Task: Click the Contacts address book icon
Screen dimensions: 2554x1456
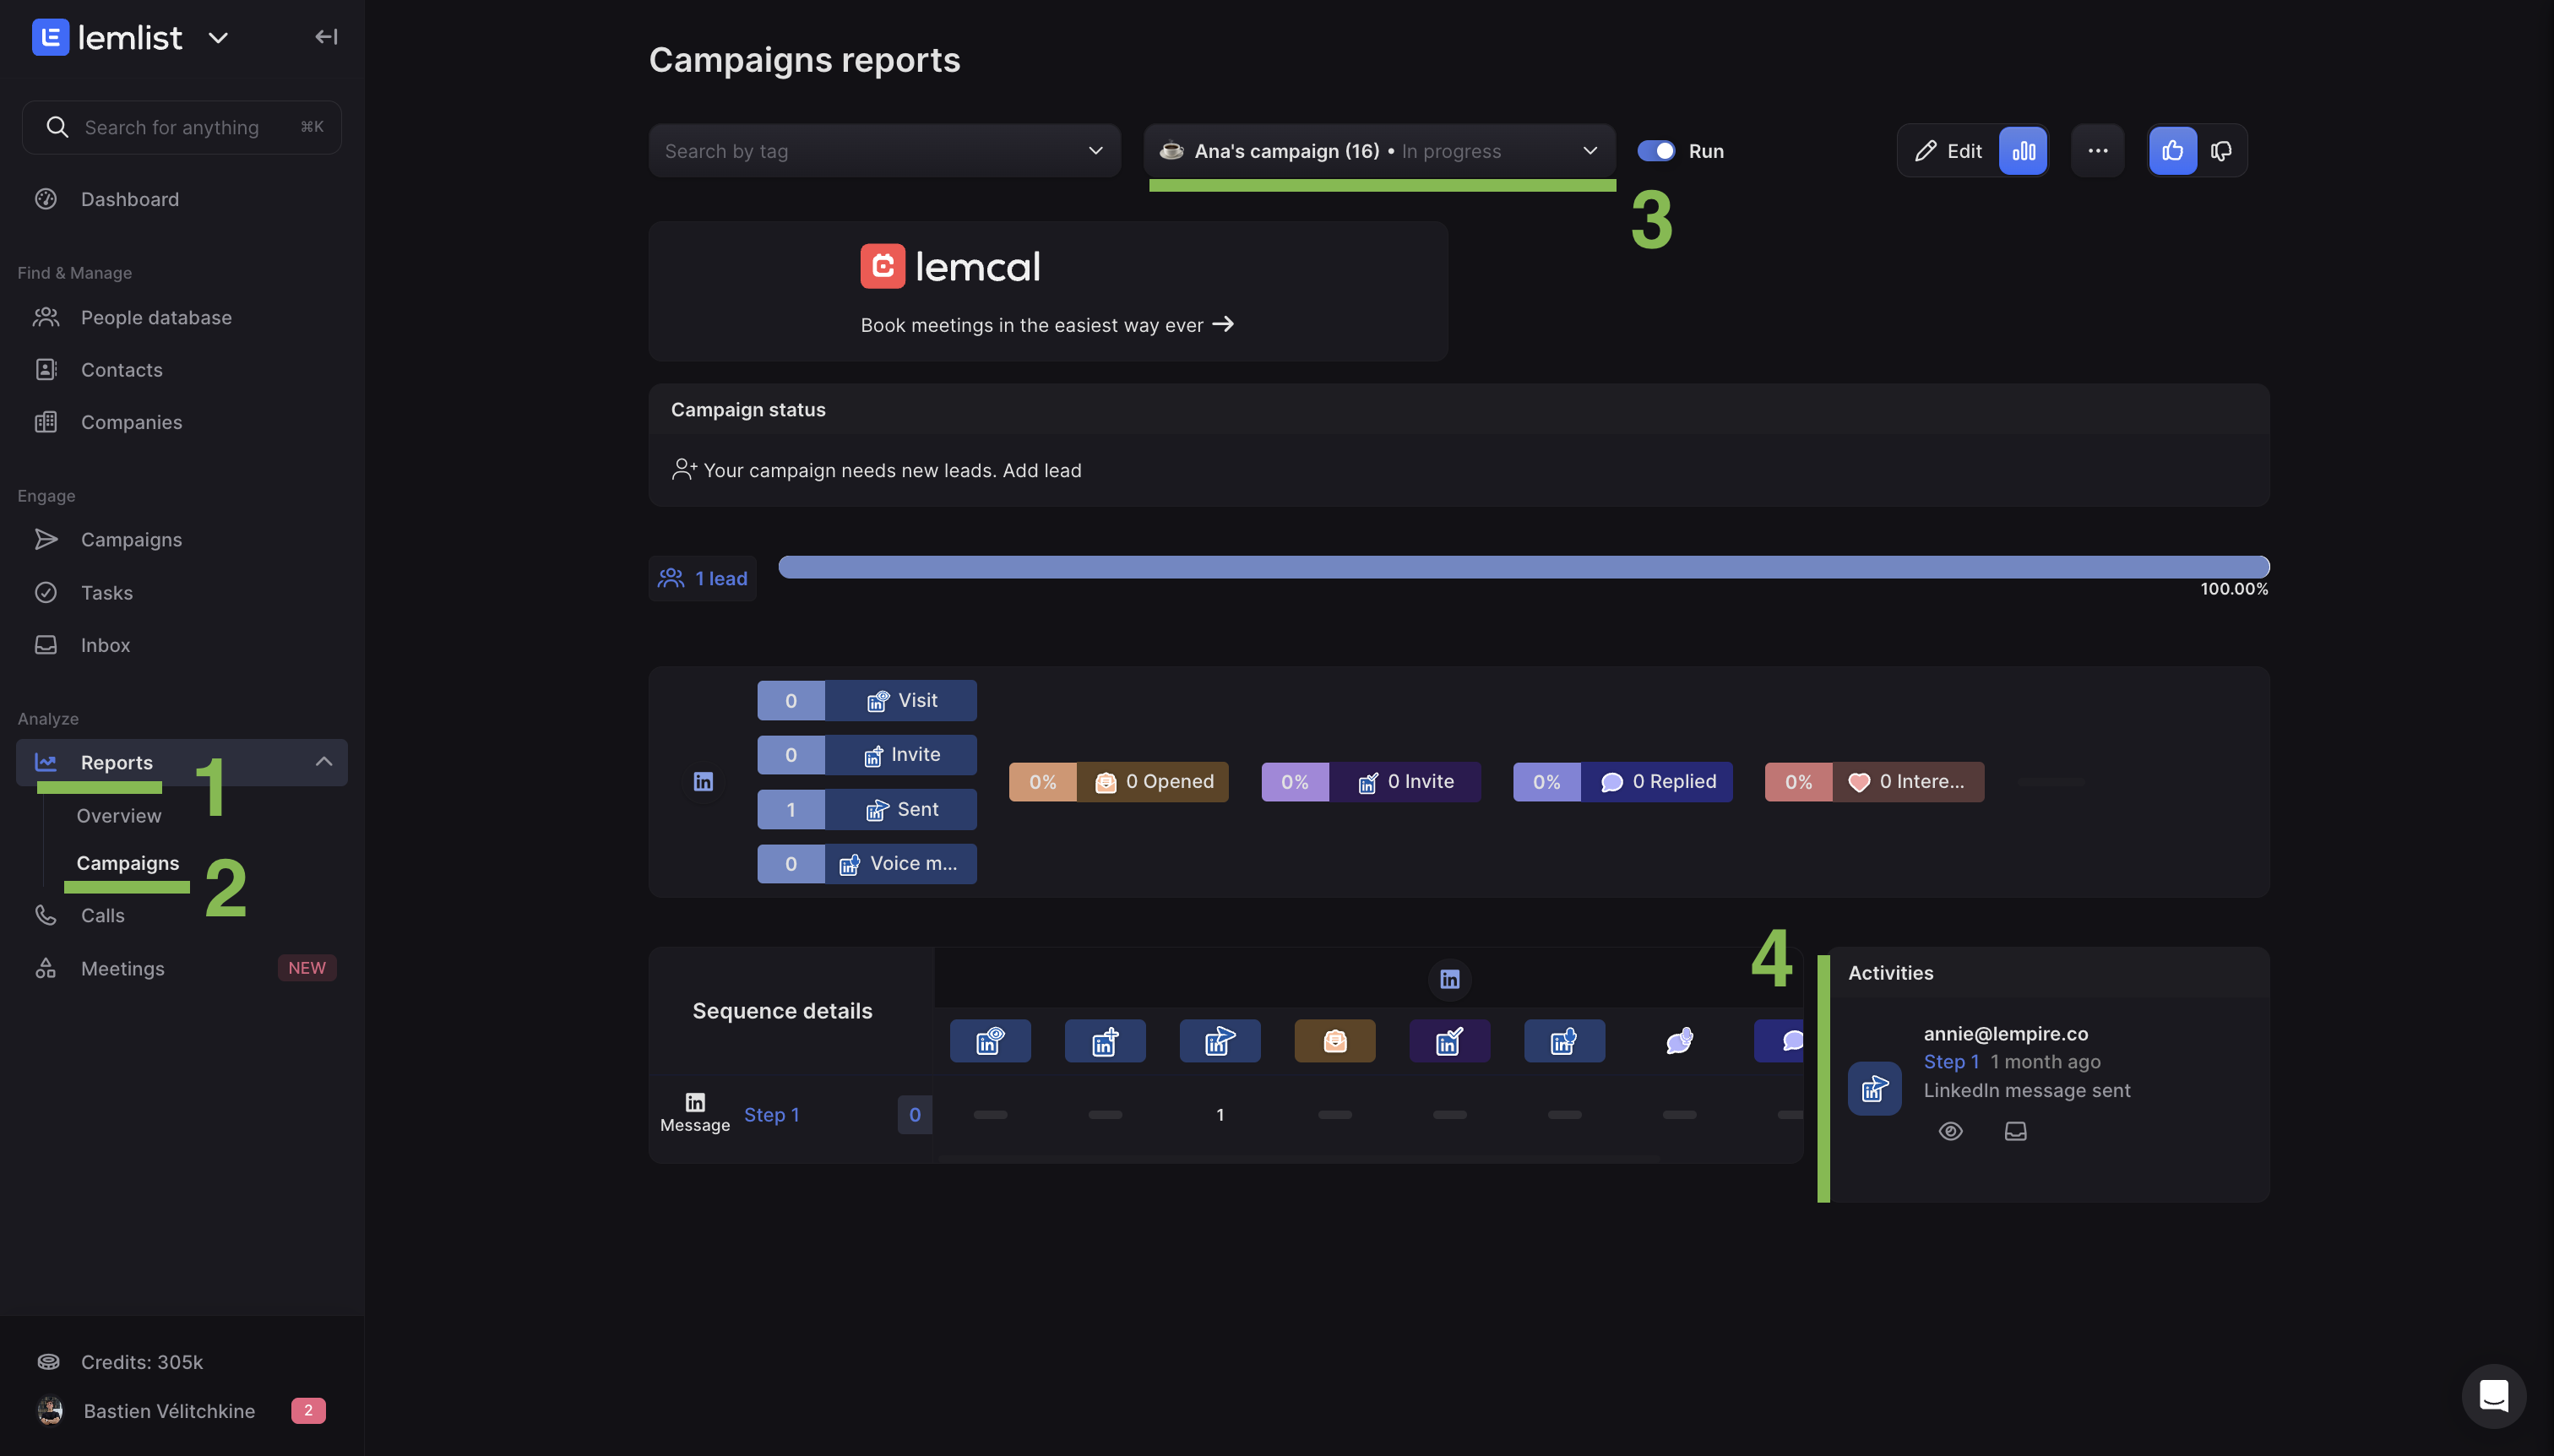Action: point(46,370)
